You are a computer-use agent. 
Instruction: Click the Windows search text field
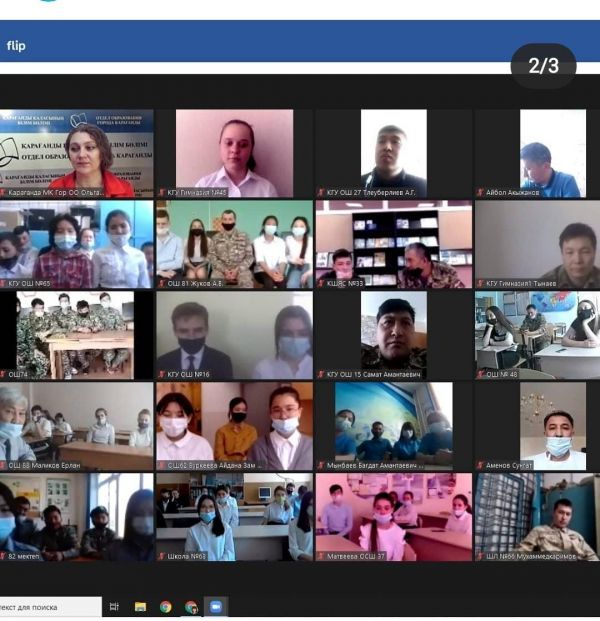(x=50, y=607)
